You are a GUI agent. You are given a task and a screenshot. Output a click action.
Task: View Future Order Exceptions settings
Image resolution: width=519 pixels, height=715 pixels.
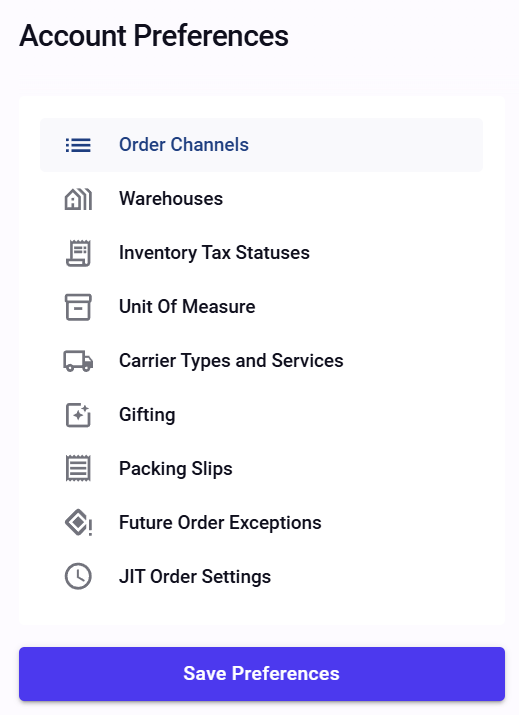[x=261, y=523]
